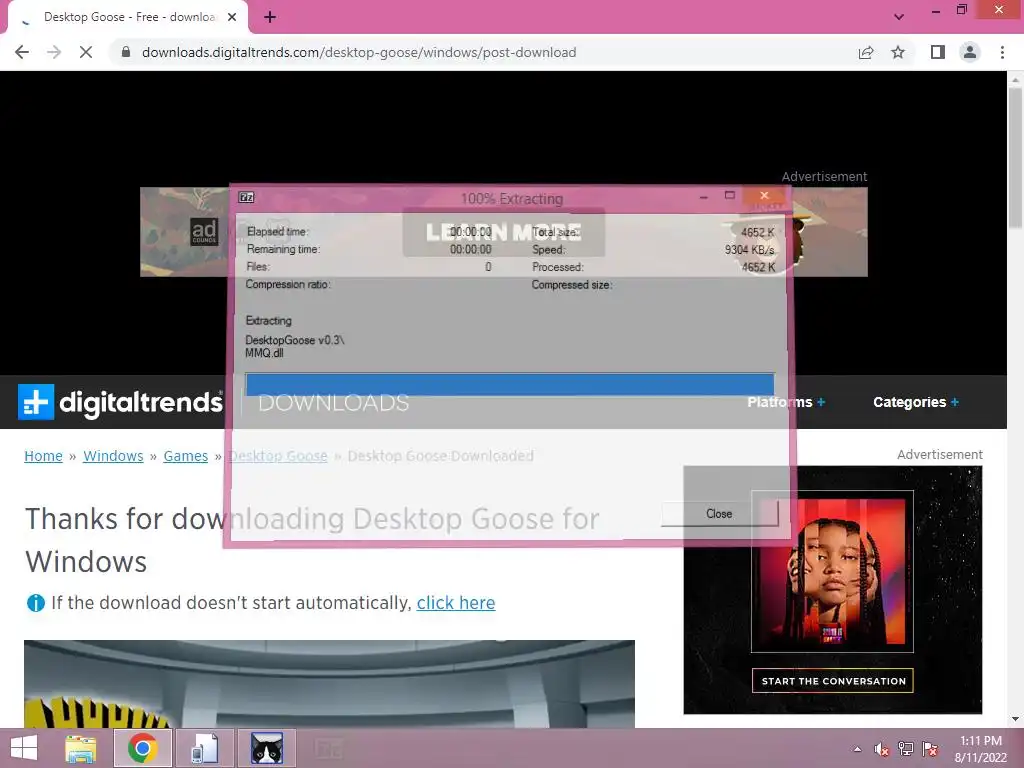Click the muted volume tray icon
This screenshot has width=1024, height=768.
click(x=881, y=749)
